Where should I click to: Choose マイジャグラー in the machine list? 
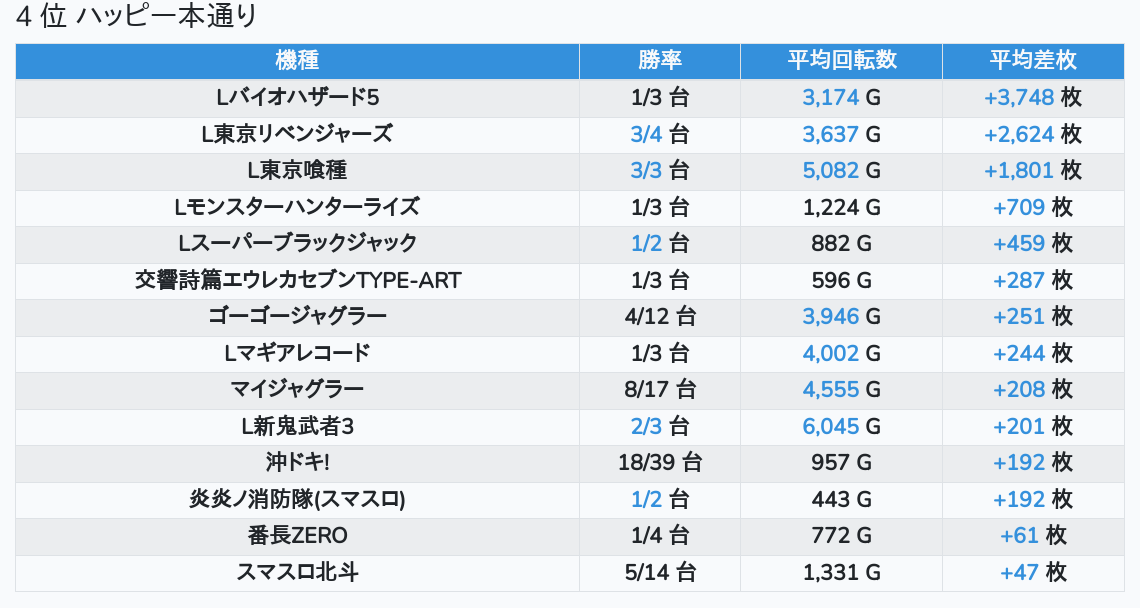coord(297,389)
